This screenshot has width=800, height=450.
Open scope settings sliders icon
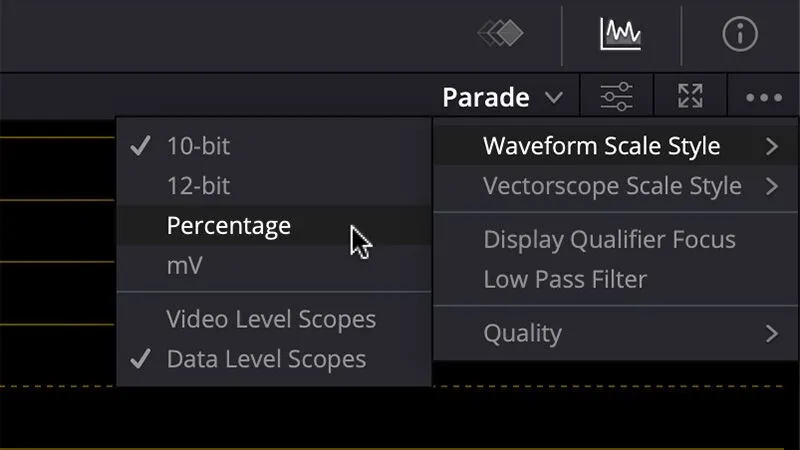tap(616, 96)
